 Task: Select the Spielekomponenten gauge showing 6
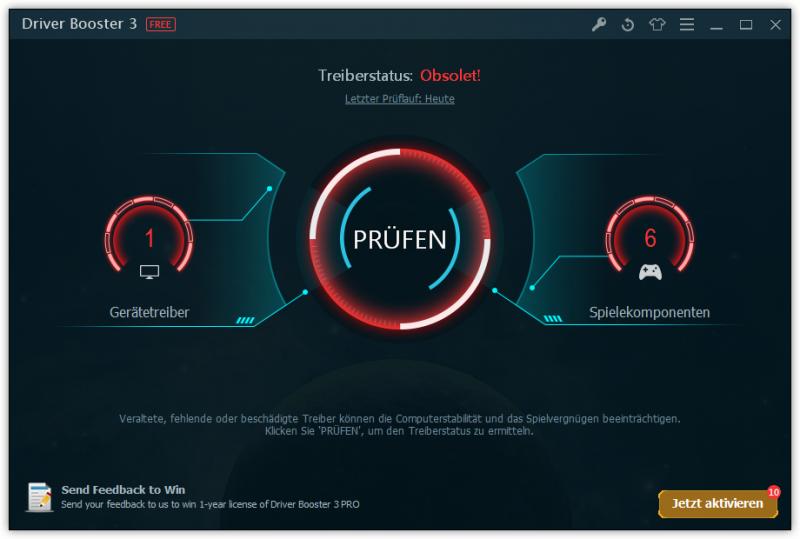(650, 233)
